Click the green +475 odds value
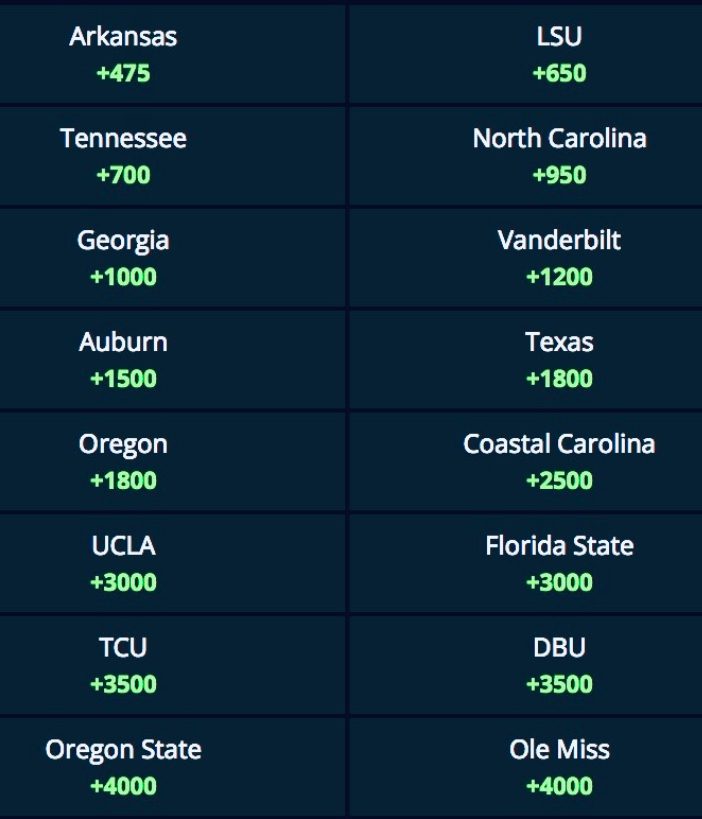This screenshot has height=819, width=702. [123, 73]
